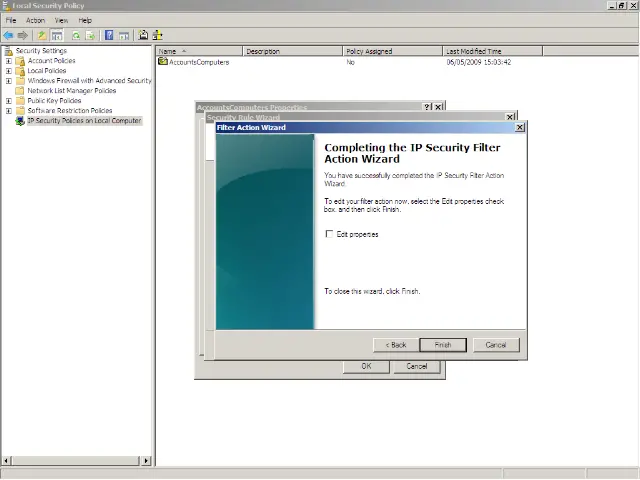
Task: Expand the Public Key Policies tree node
Action: click(x=9, y=101)
